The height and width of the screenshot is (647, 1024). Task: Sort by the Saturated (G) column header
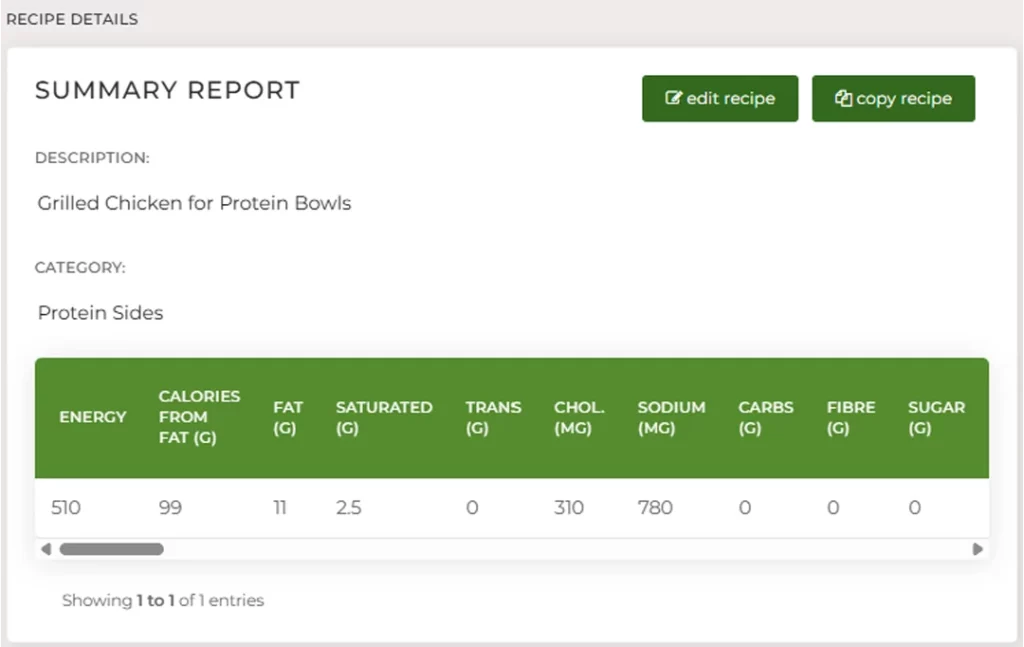(384, 417)
